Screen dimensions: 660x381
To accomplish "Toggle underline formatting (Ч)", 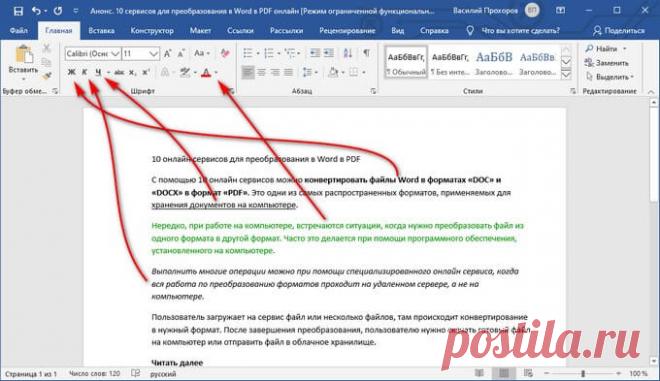I will (98, 72).
